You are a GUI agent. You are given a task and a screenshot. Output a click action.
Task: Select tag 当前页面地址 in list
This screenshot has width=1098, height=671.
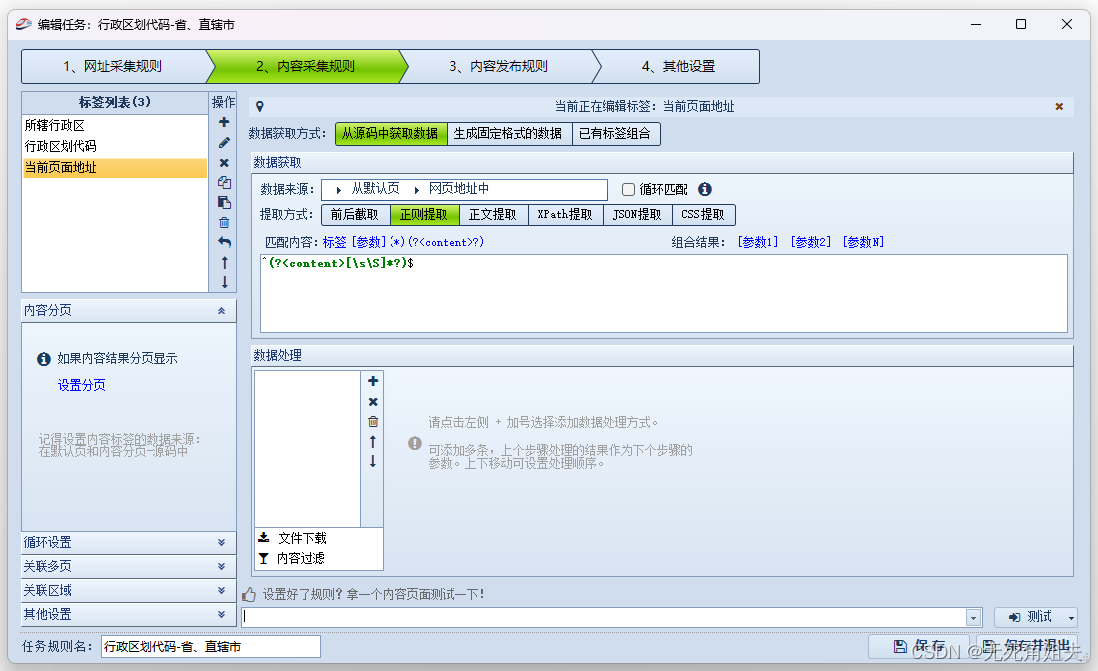(x=115, y=167)
